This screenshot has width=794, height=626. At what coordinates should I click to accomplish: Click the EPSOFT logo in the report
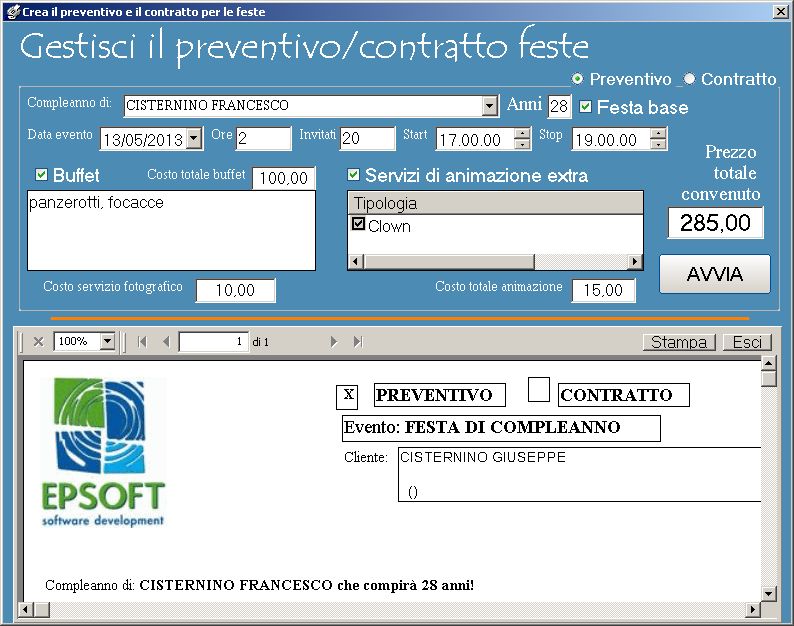103,452
